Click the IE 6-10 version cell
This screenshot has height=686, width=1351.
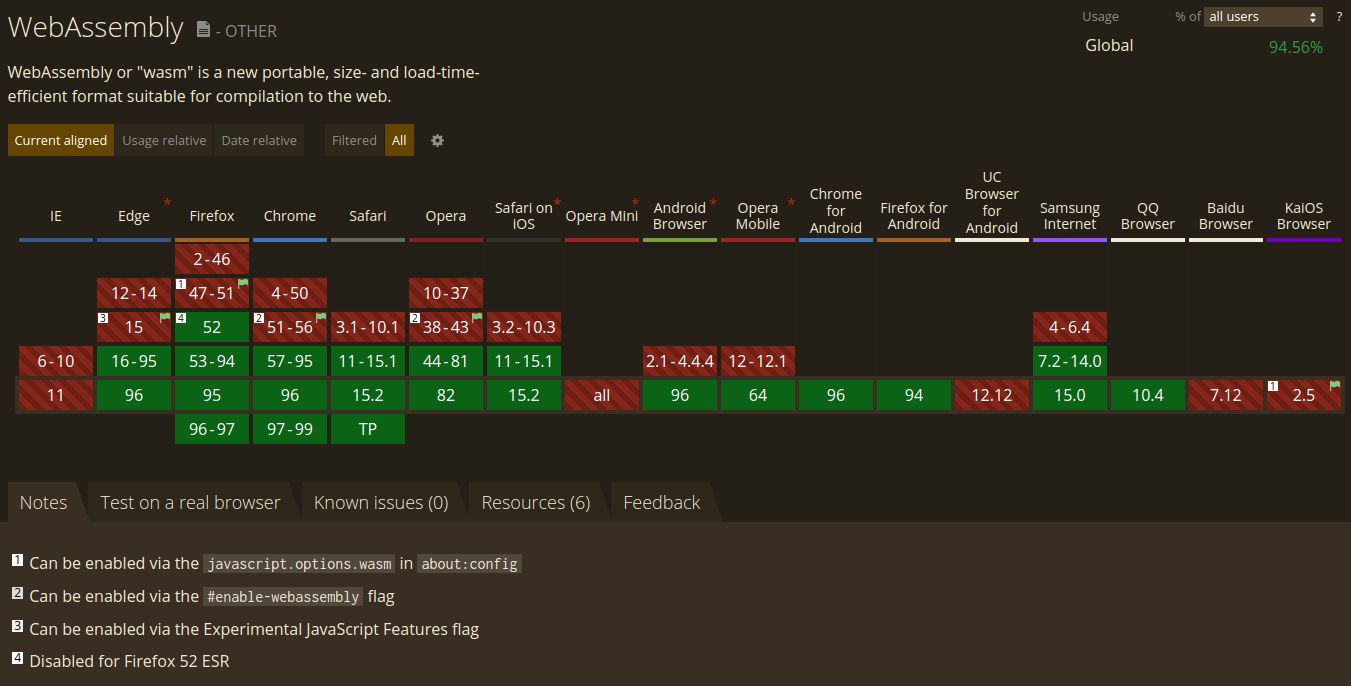pos(56,361)
